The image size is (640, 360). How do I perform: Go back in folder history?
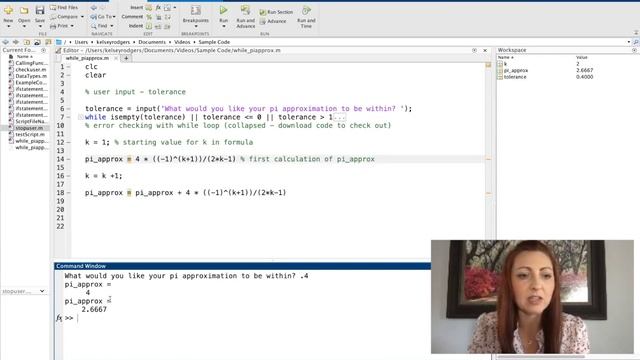coord(5,42)
